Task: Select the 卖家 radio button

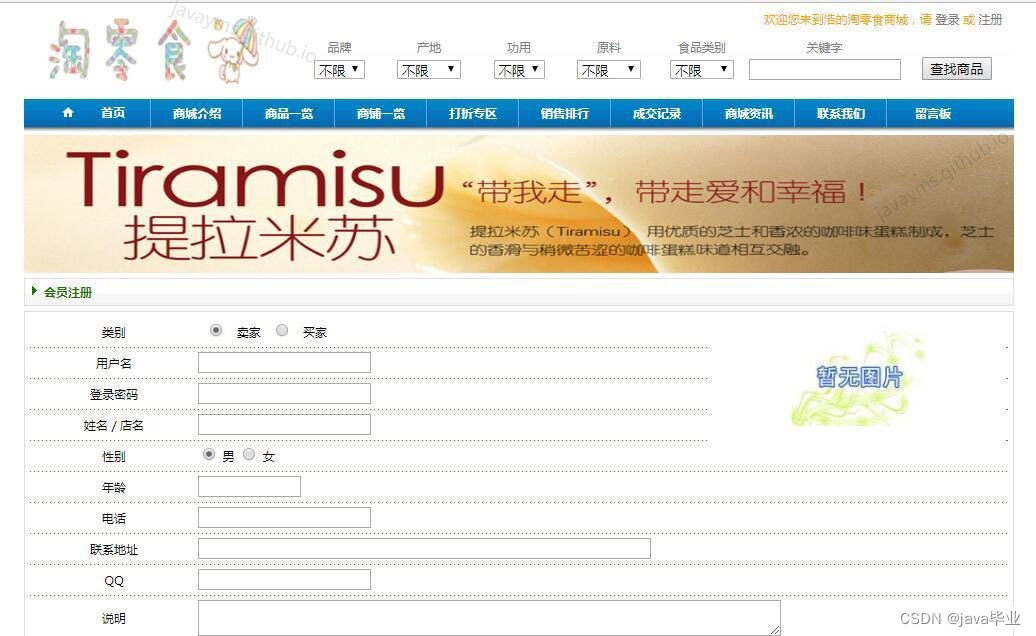Action: (x=215, y=329)
